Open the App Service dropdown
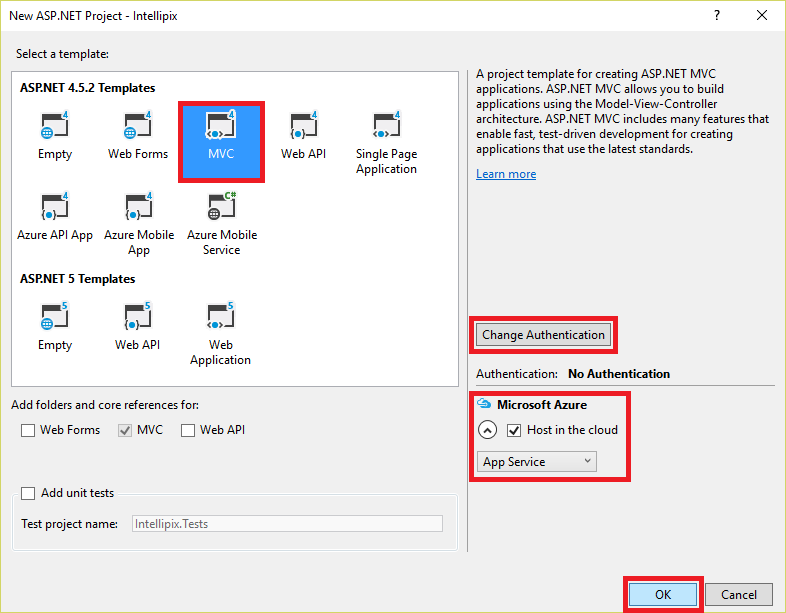Viewport: 786px width, 613px height. [536, 462]
